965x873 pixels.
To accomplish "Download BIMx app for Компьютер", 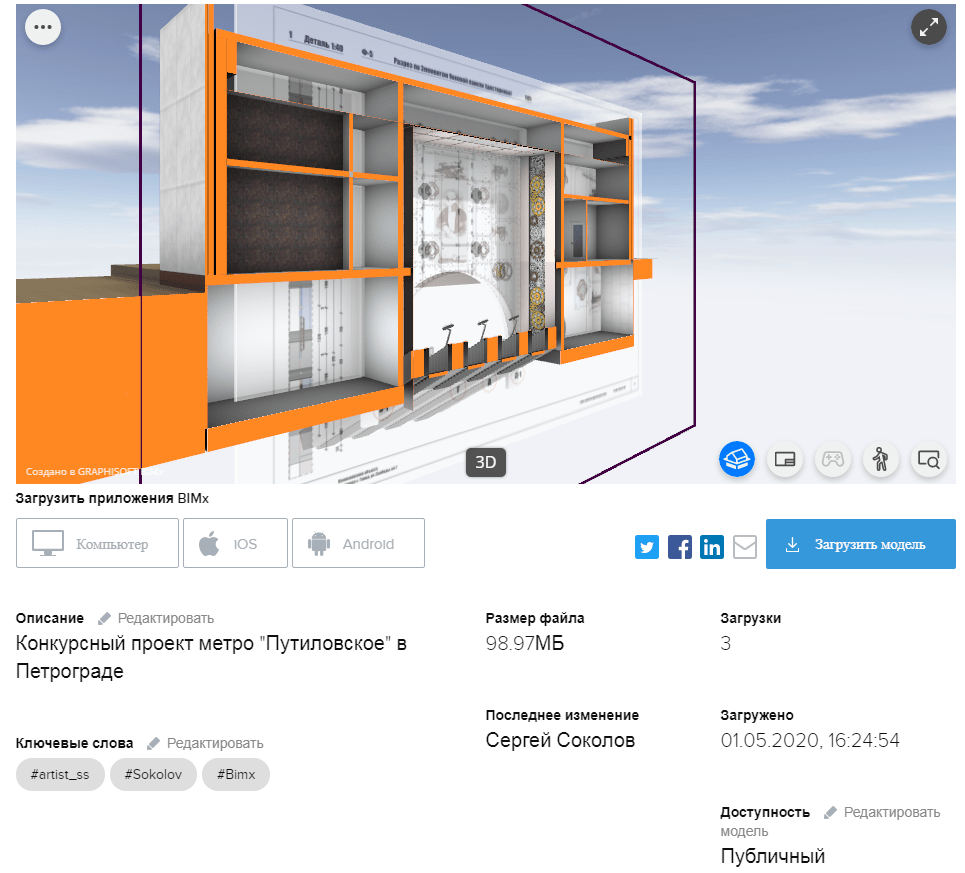I will [x=97, y=544].
